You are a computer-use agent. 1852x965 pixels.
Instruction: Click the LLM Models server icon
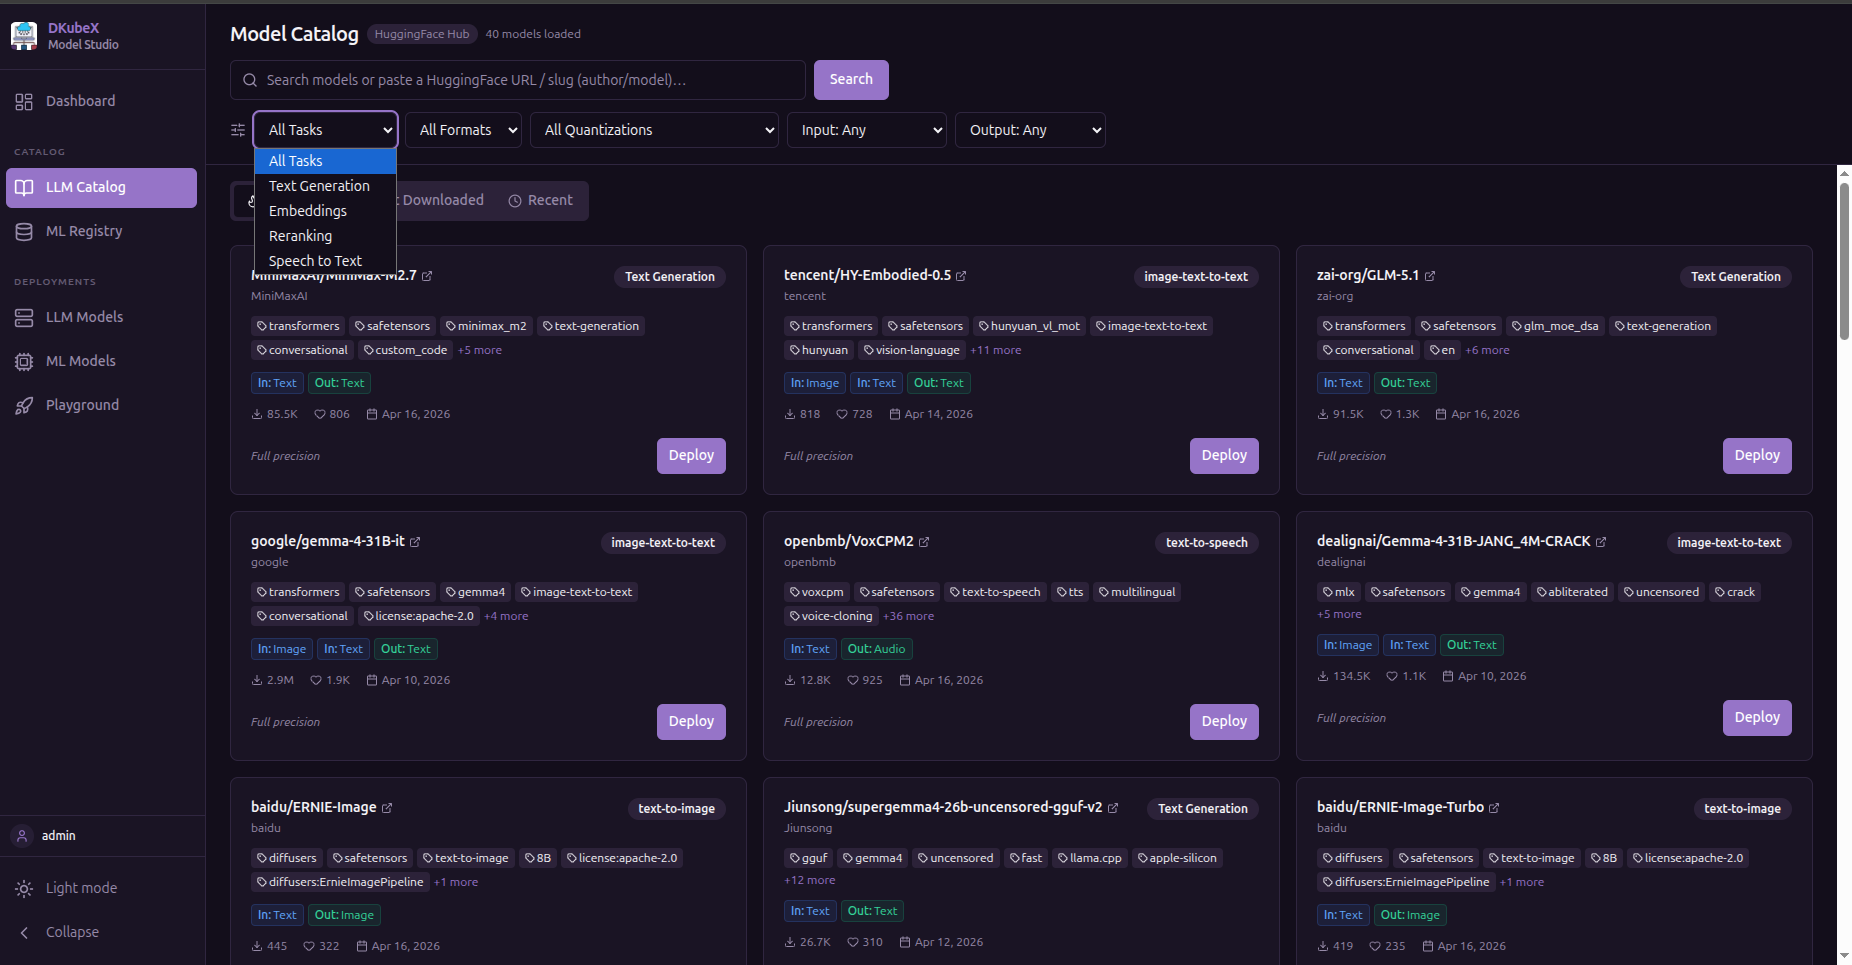pyautogui.click(x=24, y=317)
